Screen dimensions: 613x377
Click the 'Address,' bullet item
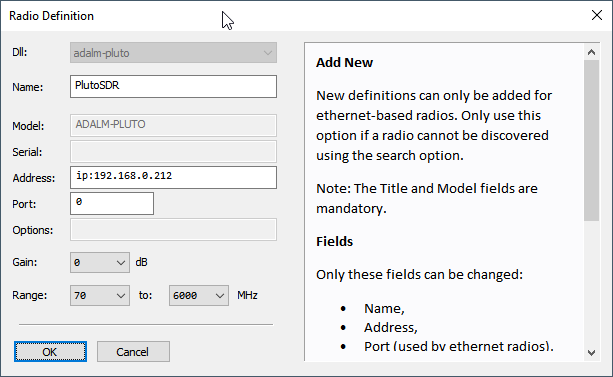[391, 328]
